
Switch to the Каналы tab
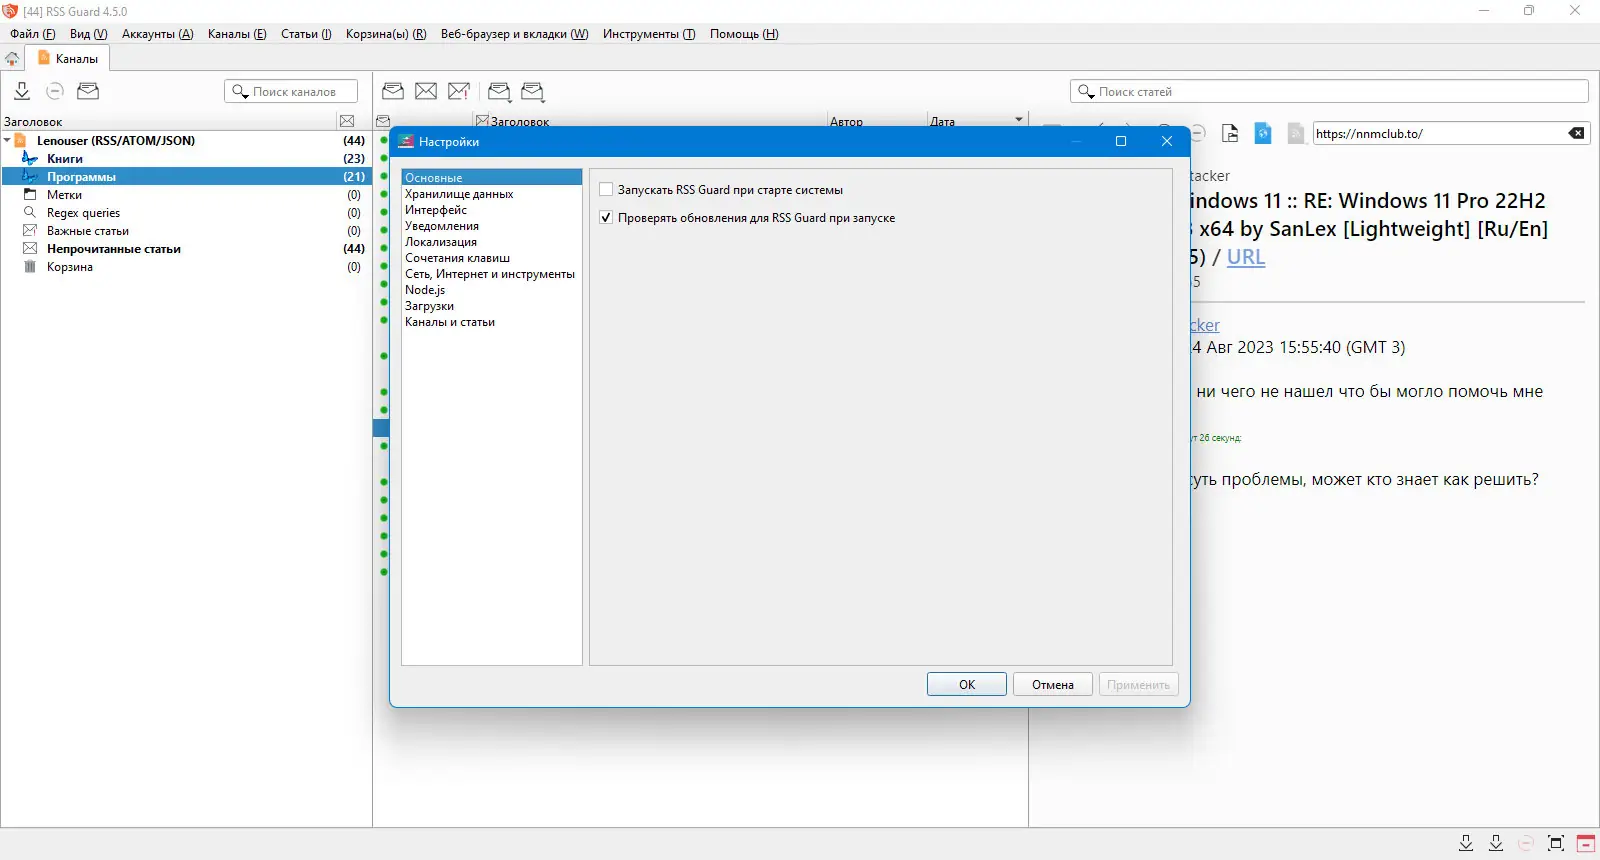(68, 59)
